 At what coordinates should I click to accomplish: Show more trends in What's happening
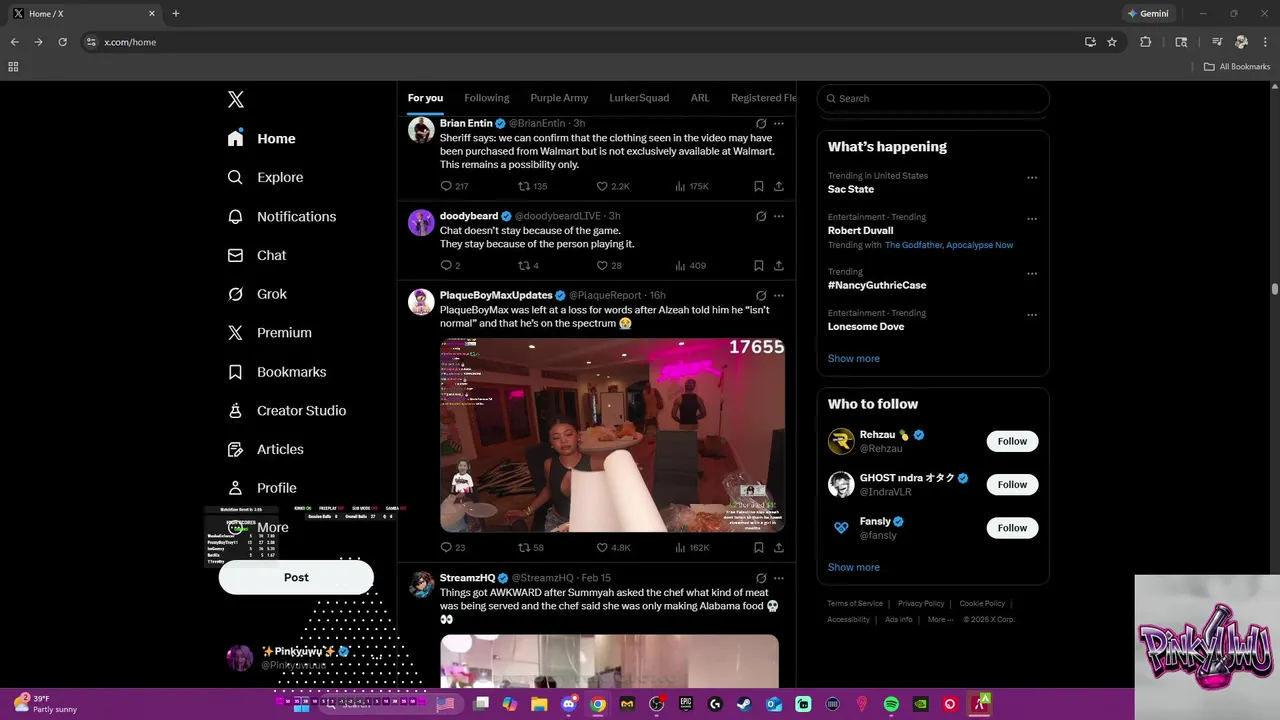click(x=853, y=358)
